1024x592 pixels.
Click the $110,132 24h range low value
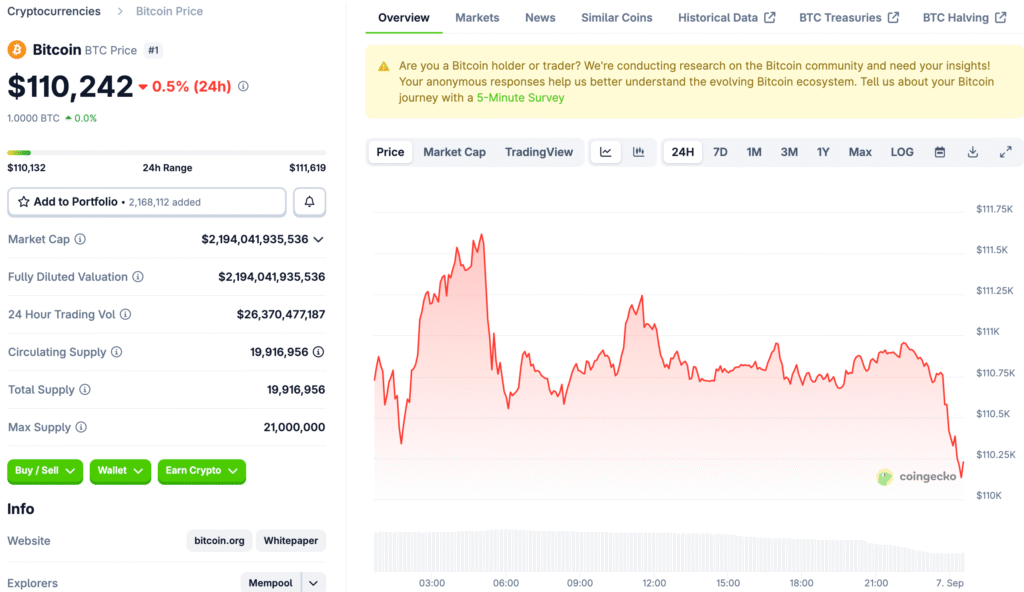[x=26, y=168]
